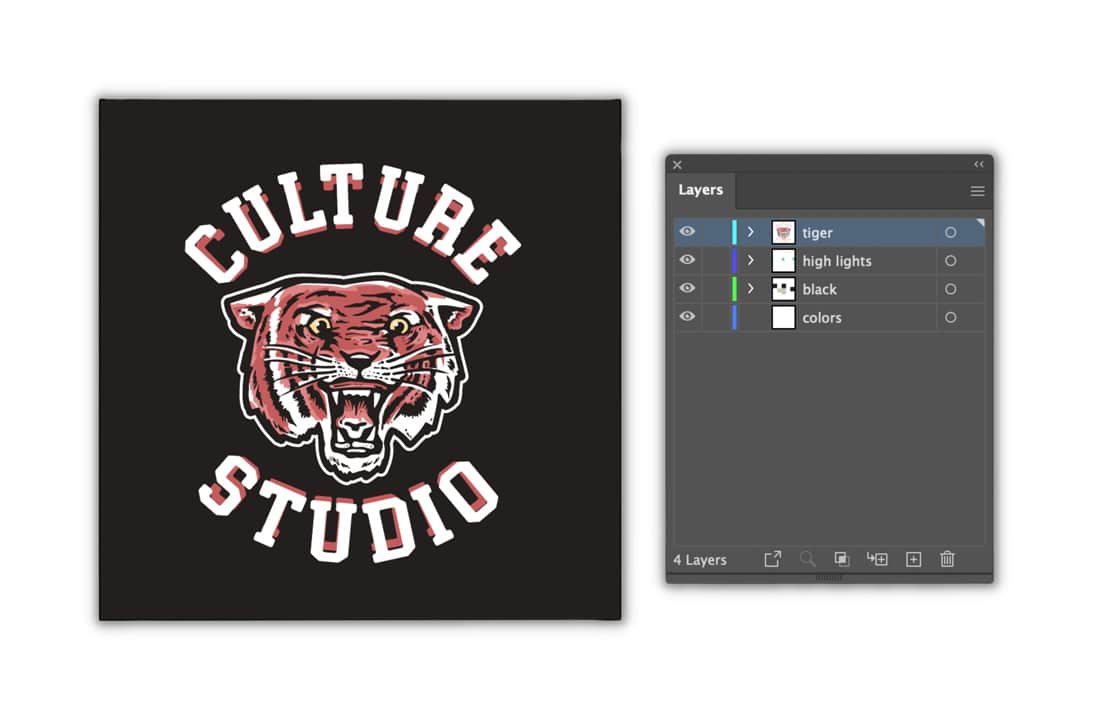The width and height of the screenshot is (1101, 719).
Task: Collapse Layers panel with double-arrow icon
Action: (979, 165)
